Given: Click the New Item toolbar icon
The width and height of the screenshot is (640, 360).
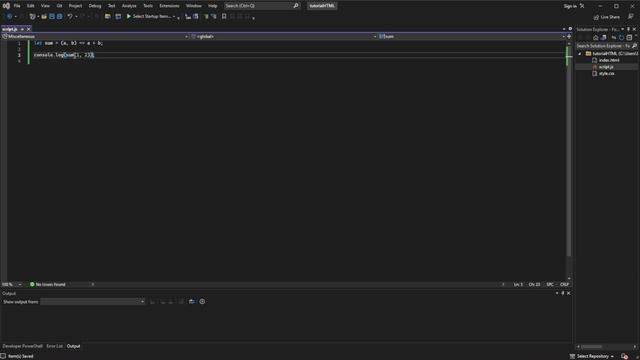Looking at the screenshot, I should (32, 16).
